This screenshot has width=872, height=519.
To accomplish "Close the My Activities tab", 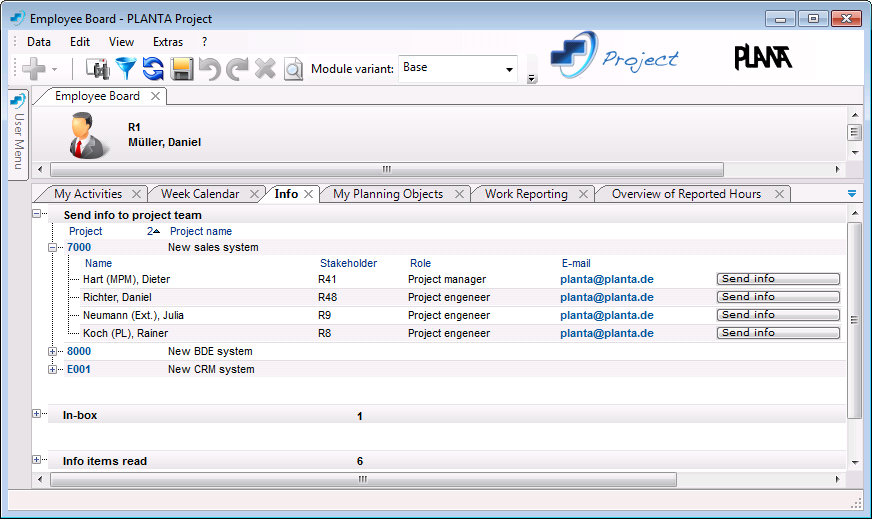I will [136, 194].
